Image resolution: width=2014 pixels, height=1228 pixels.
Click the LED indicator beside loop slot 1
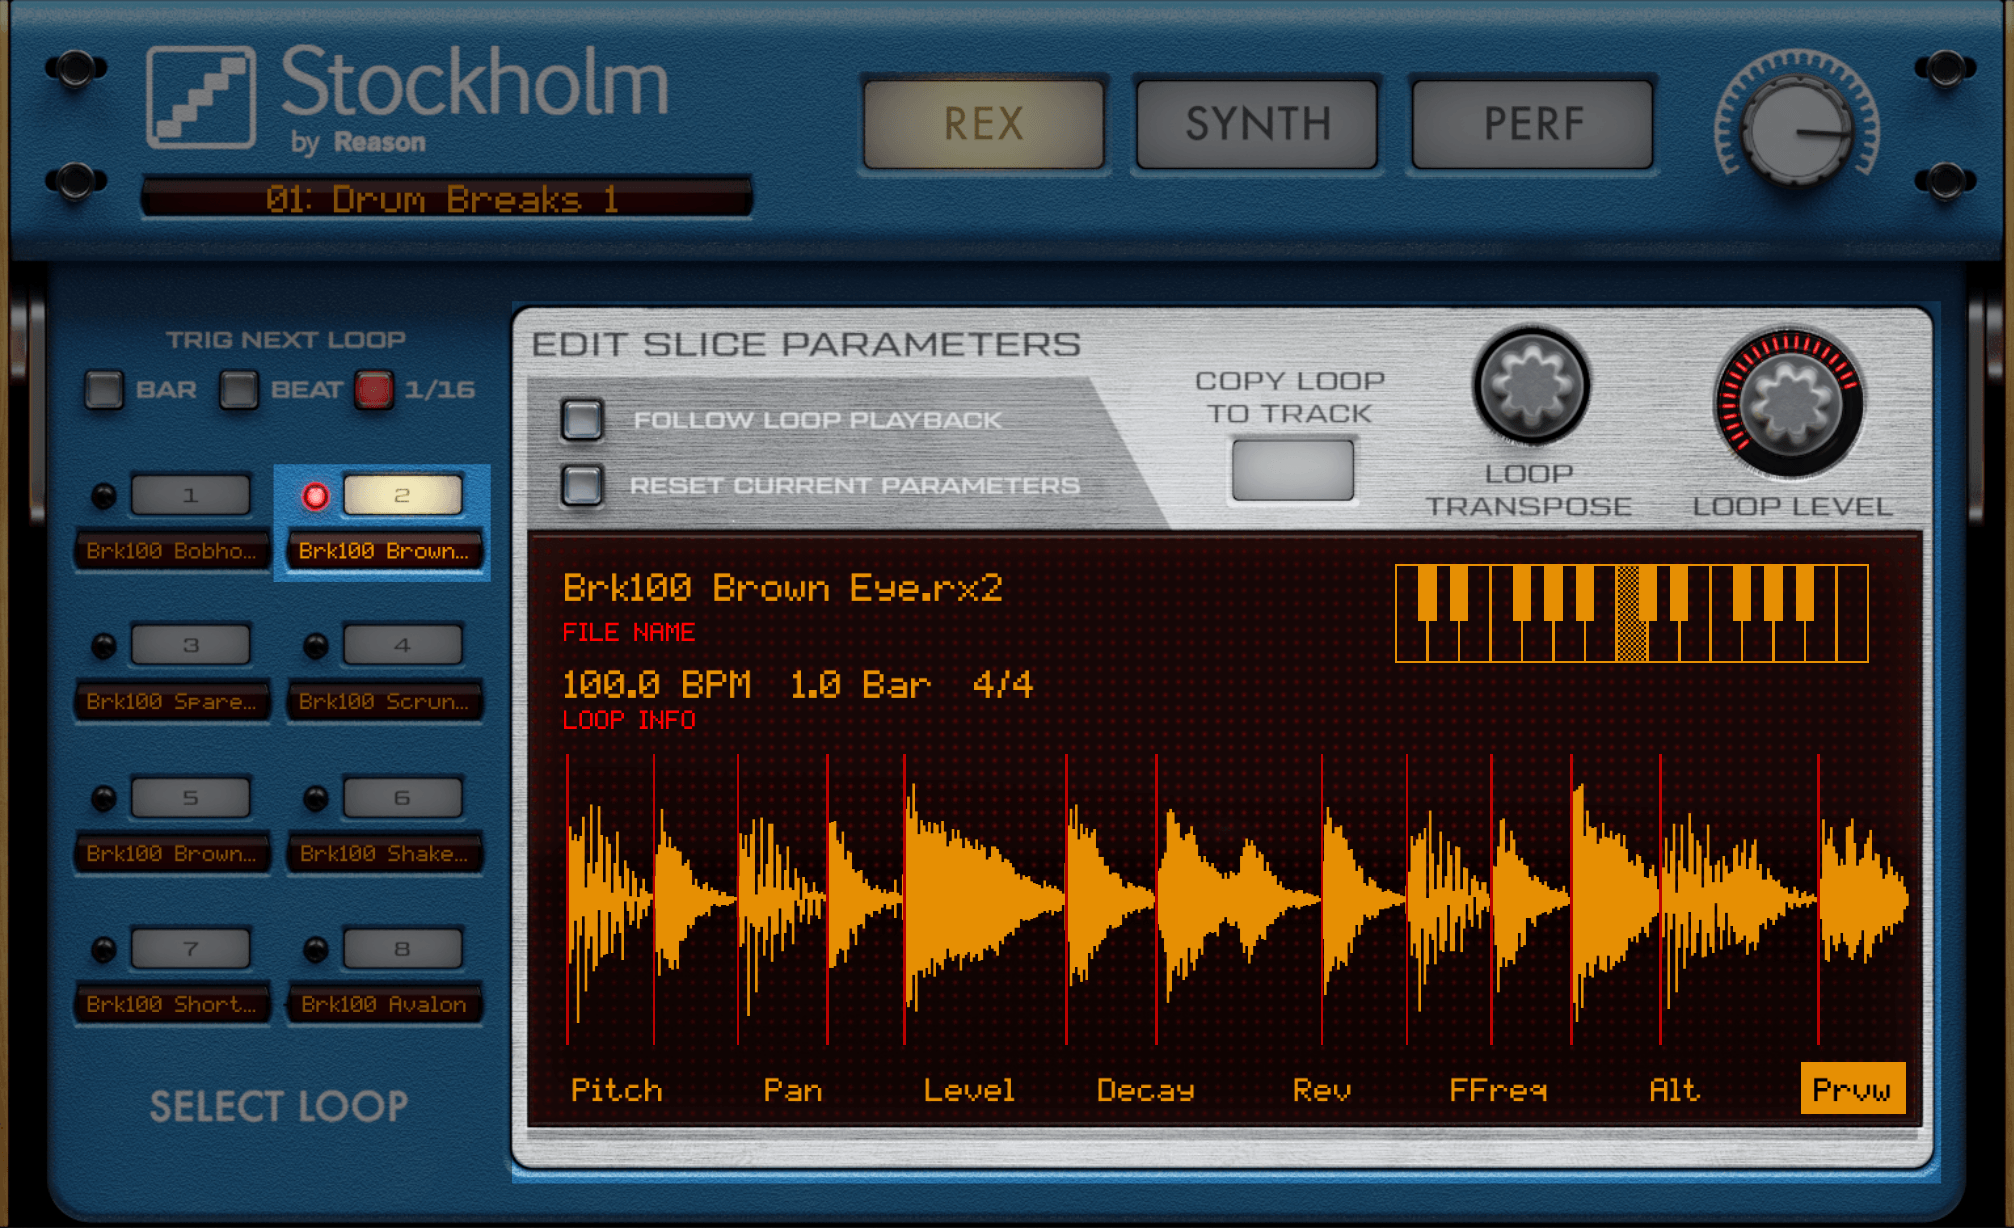pos(104,496)
